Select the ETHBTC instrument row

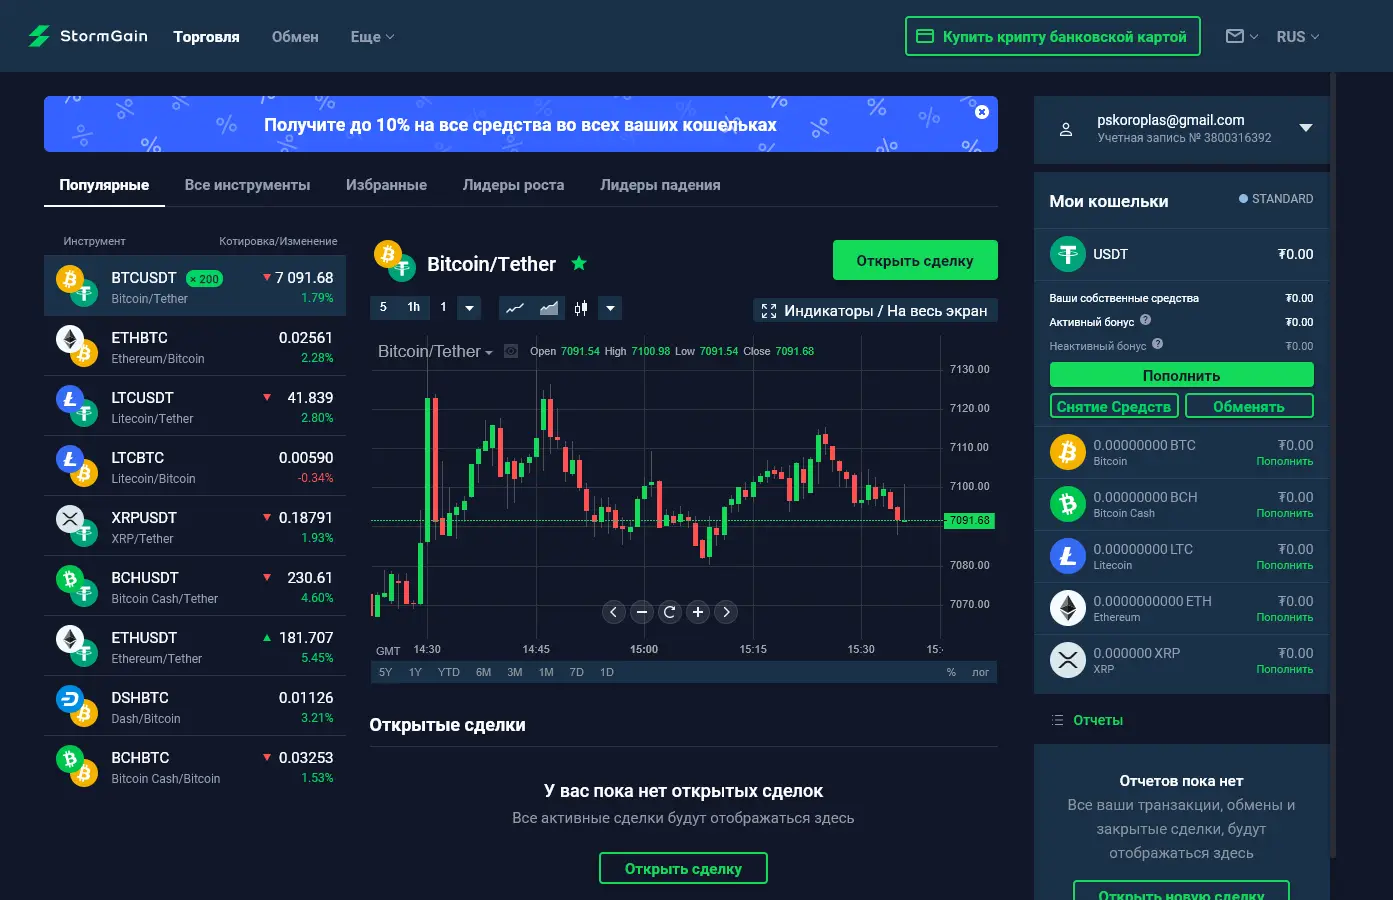pyautogui.click(x=195, y=346)
